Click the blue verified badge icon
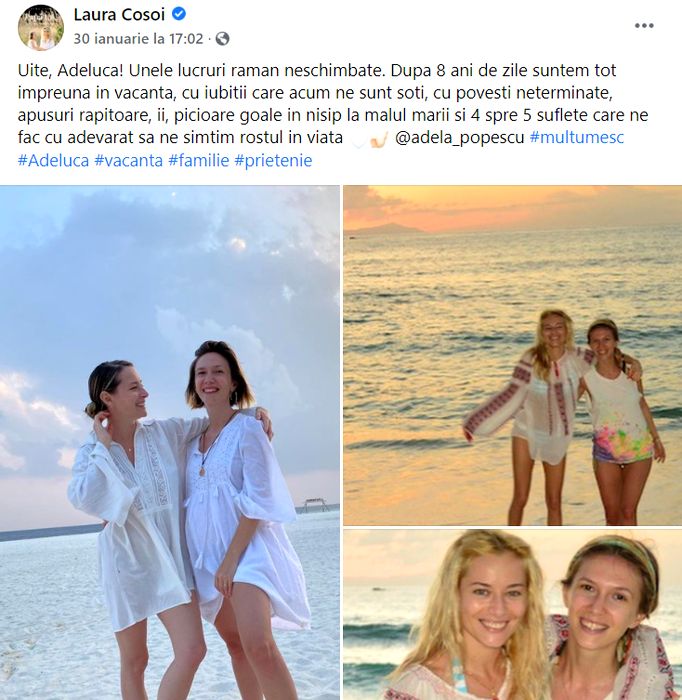This screenshot has width=682, height=700. tap(179, 14)
